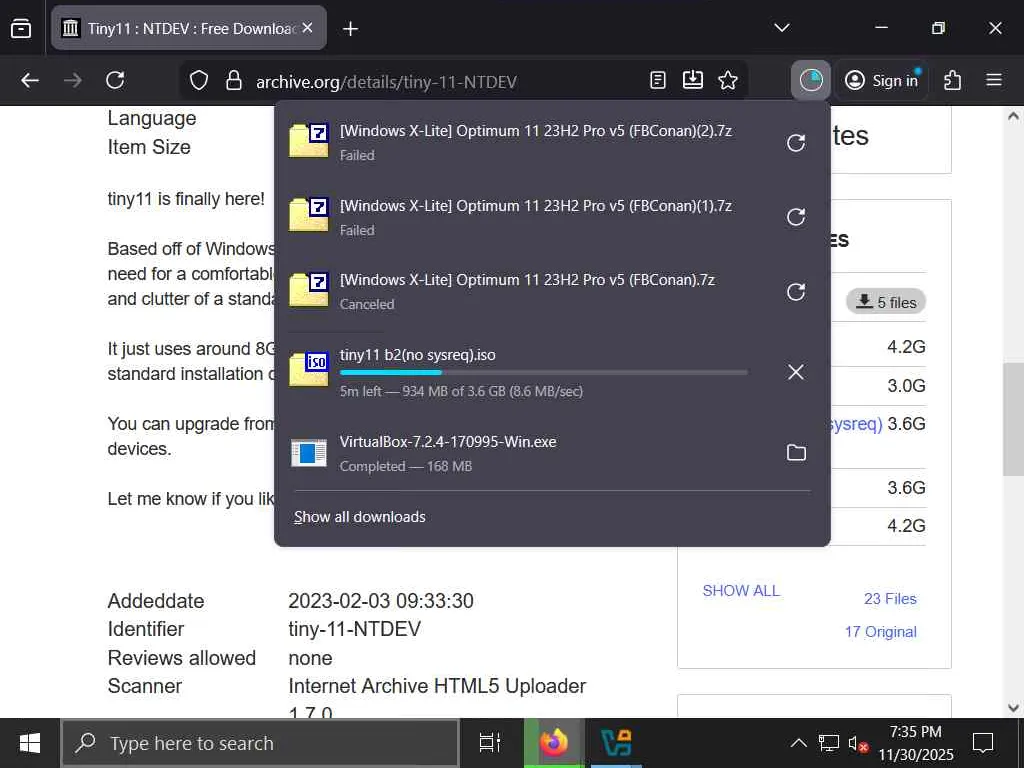This screenshot has height=768, width=1024.
Task: Toggle the downloads panel button
Action: tap(810, 80)
